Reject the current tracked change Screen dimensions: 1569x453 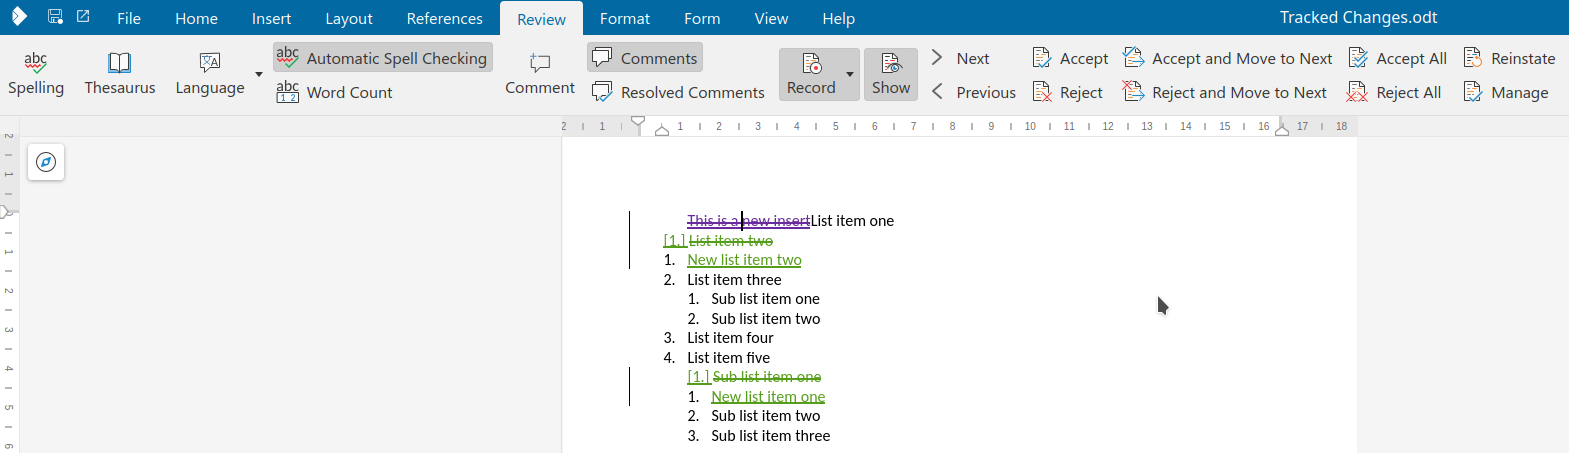tap(1067, 92)
